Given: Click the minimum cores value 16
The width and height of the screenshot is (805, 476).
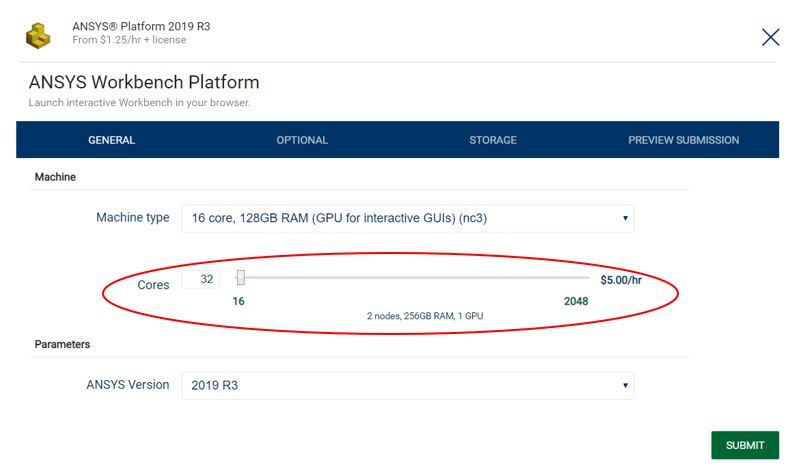Looking at the screenshot, I should [x=238, y=301].
